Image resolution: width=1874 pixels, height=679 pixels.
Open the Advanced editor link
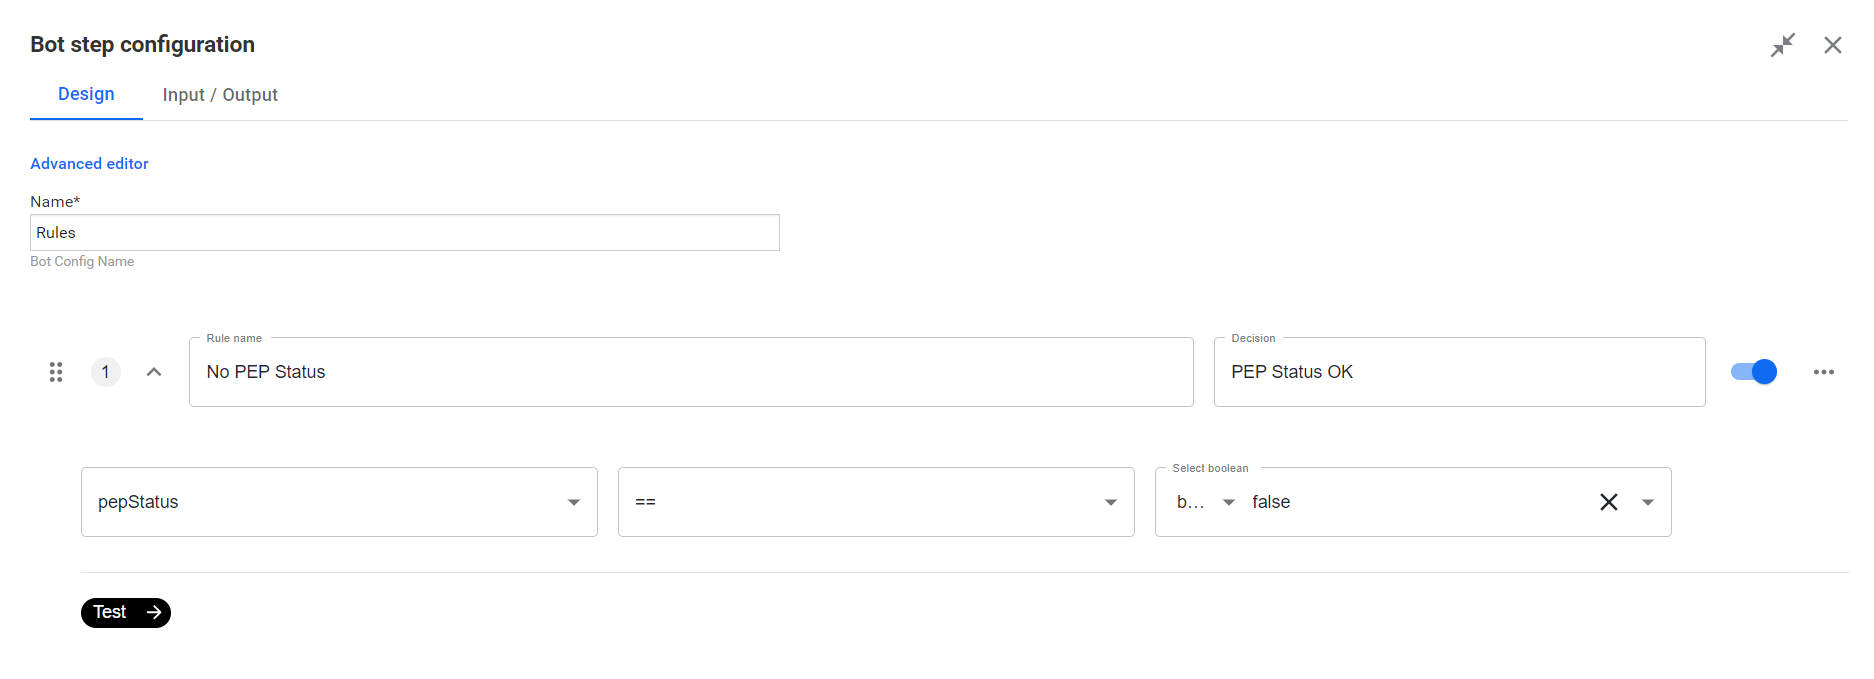(x=89, y=163)
